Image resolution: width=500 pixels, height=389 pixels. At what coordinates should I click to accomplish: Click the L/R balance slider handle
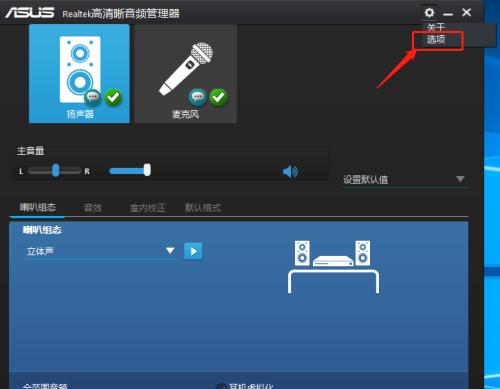pos(56,170)
